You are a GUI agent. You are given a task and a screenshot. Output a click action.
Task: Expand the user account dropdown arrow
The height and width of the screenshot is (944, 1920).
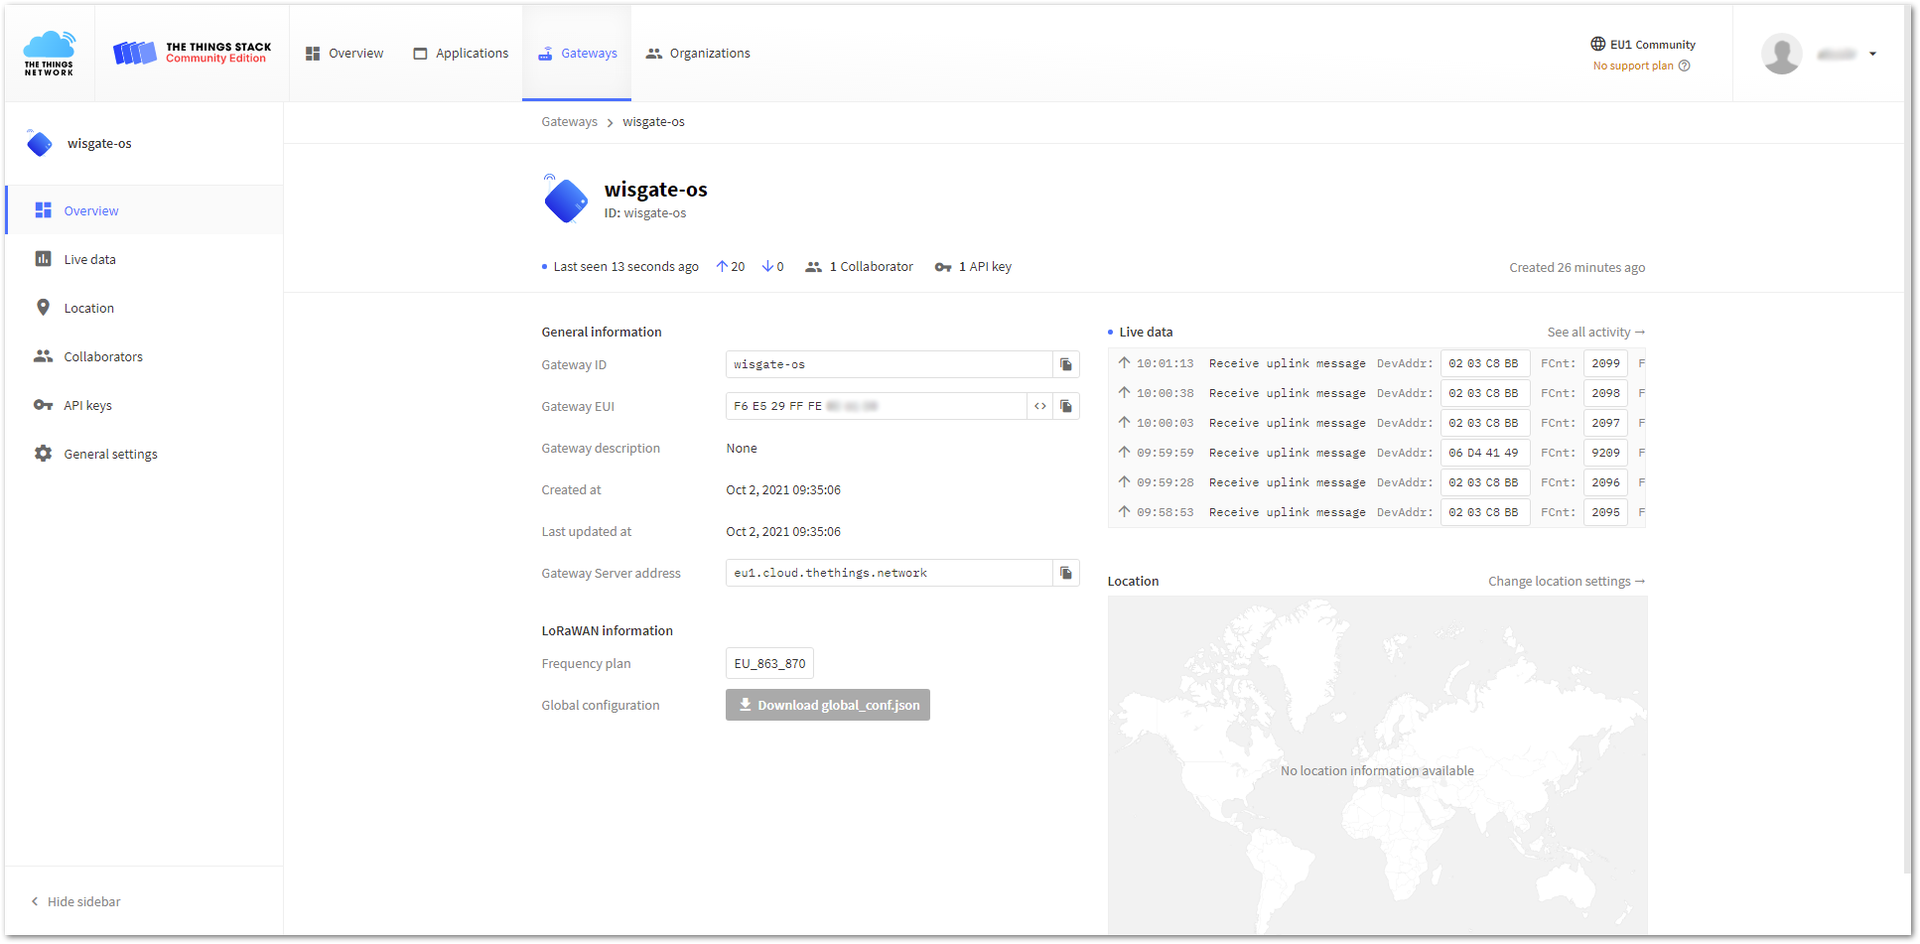(x=1873, y=54)
